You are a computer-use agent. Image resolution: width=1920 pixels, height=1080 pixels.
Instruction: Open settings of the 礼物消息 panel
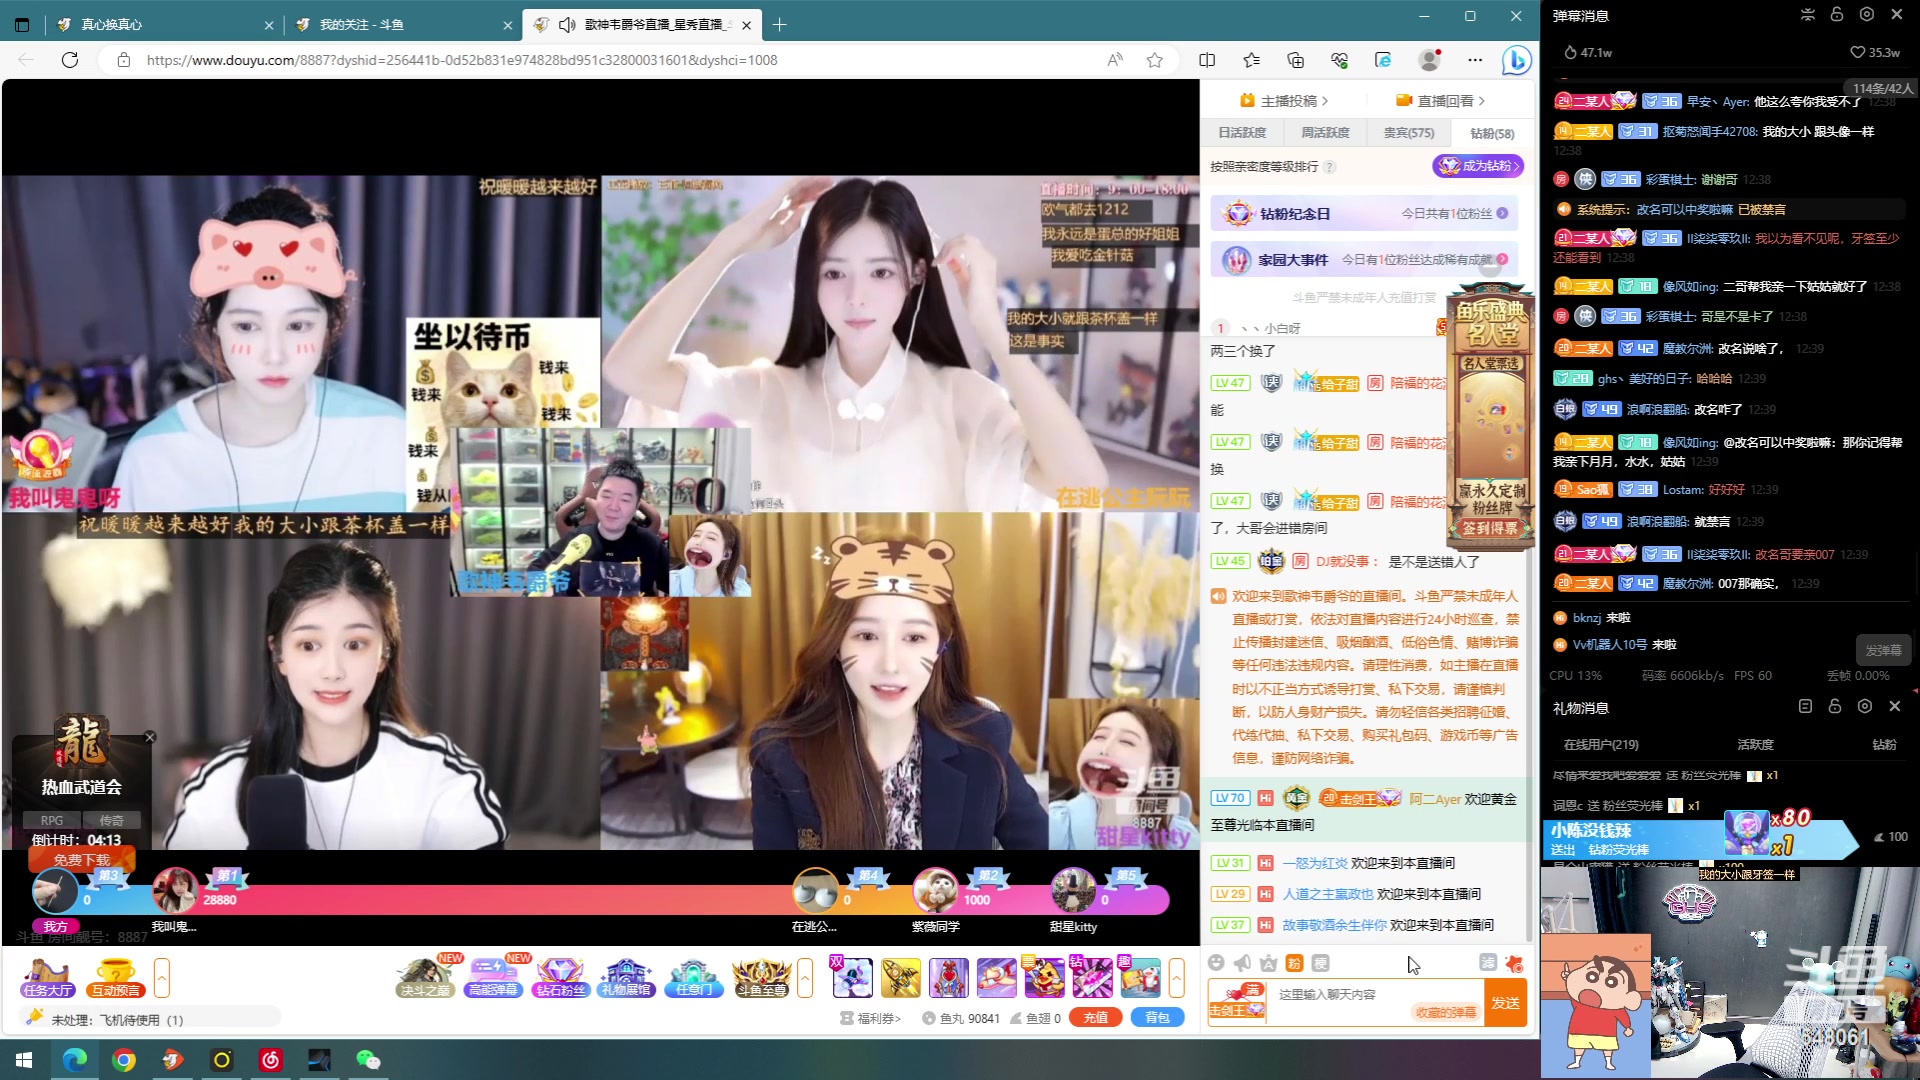1865,706
